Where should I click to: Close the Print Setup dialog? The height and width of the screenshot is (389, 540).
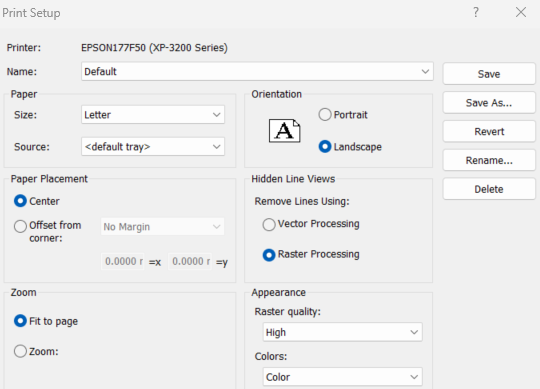click(521, 12)
